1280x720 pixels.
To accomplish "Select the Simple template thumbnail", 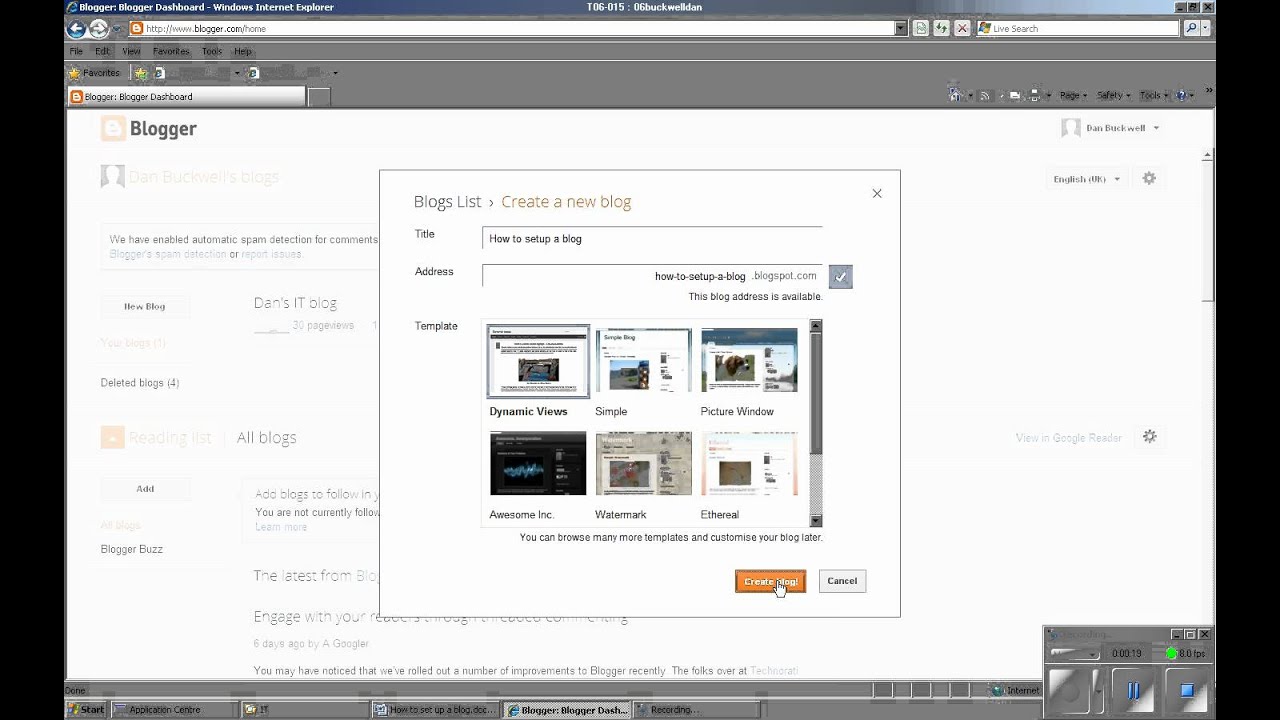I will tap(643, 361).
